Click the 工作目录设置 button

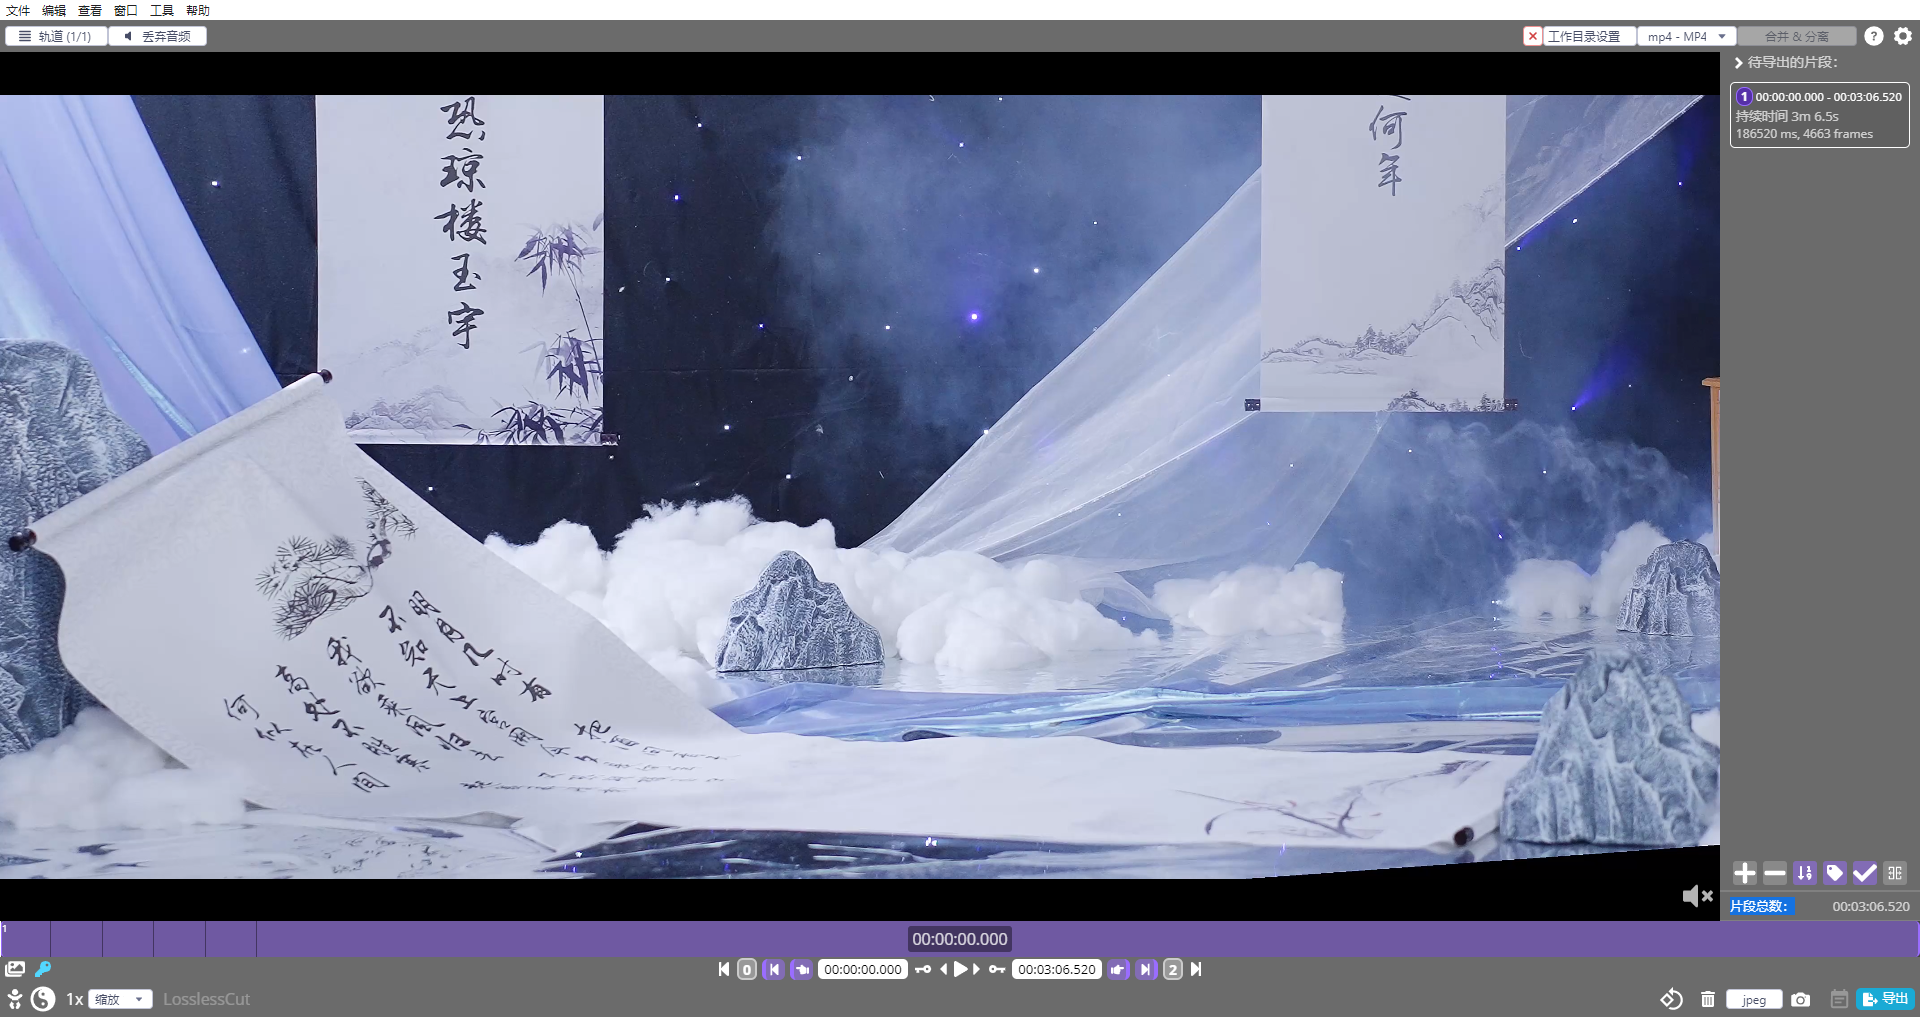1590,36
